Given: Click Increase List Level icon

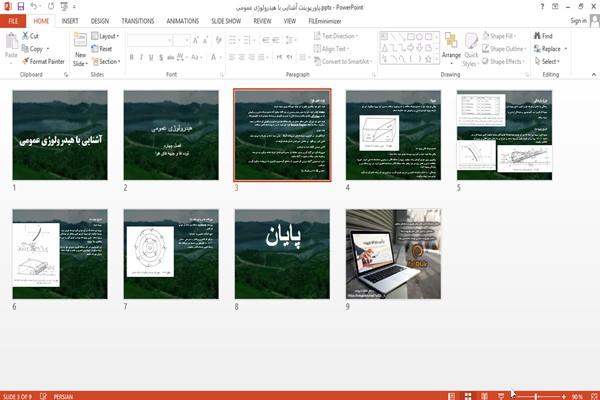Looking at the screenshot, I should 276,40.
